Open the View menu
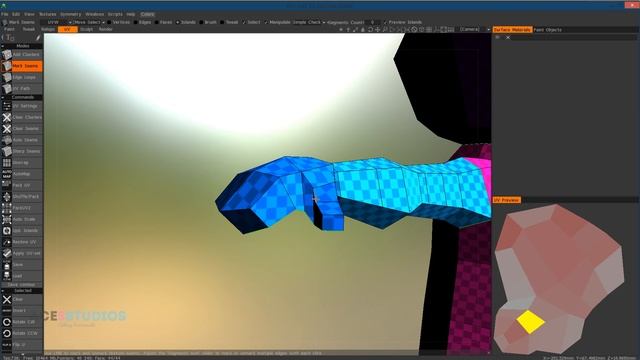Viewport: 640px width, 360px height. pos(29,14)
